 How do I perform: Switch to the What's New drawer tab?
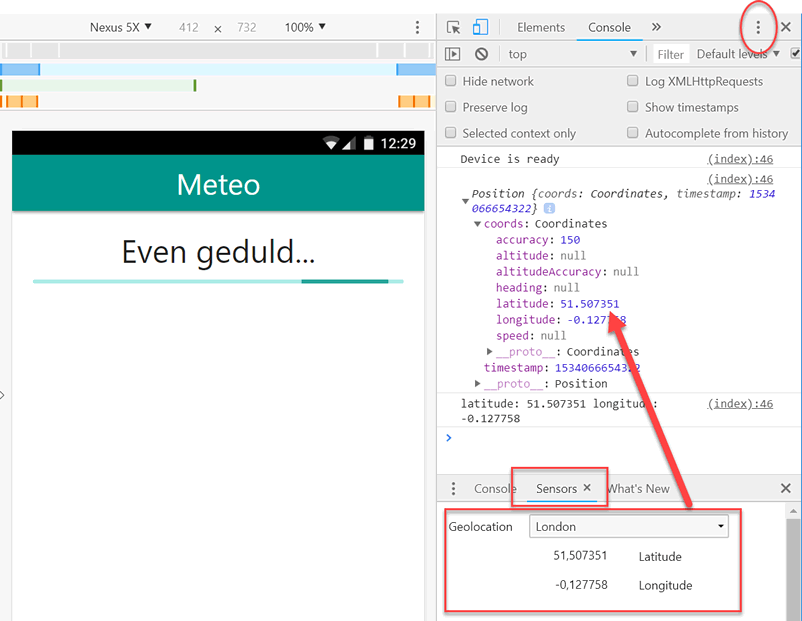pyautogui.click(x=638, y=488)
